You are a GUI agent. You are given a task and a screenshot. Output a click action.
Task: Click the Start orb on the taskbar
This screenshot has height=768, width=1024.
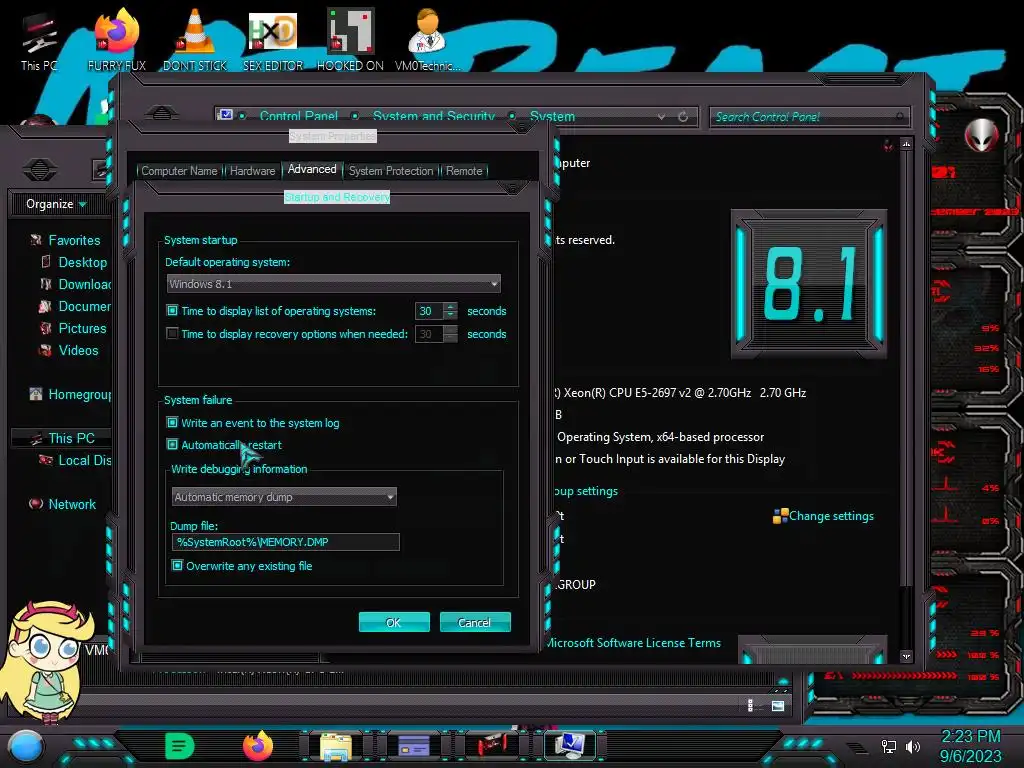pos(26,746)
